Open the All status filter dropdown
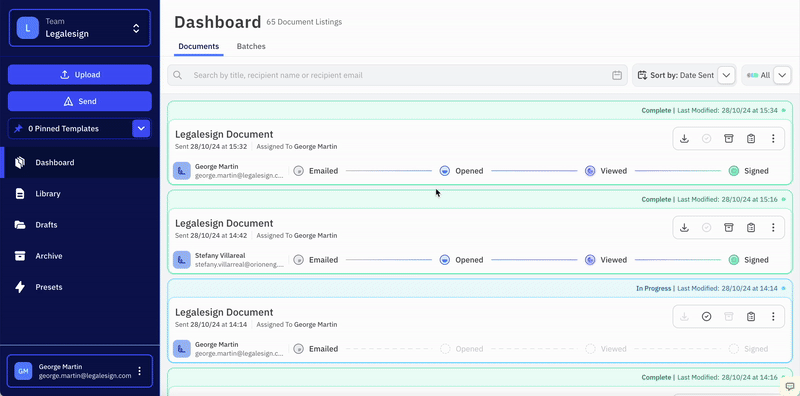The width and height of the screenshot is (800, 396). (x=782, y=75)
